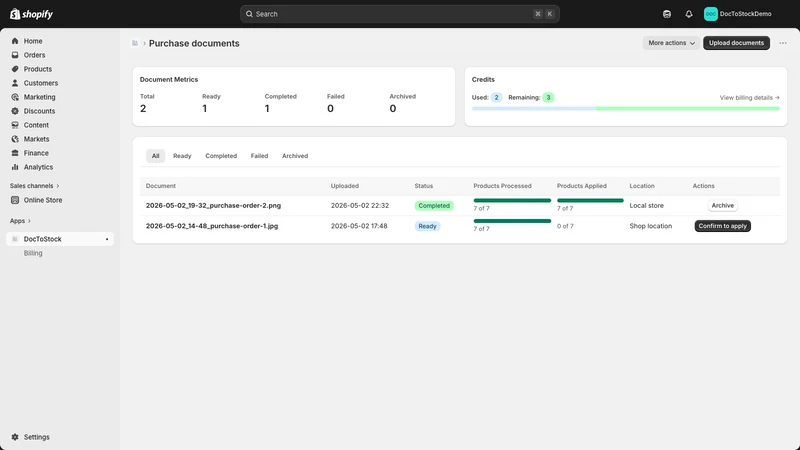
Task: Click the Home icon in sidebar
Action: coord(15,41)
